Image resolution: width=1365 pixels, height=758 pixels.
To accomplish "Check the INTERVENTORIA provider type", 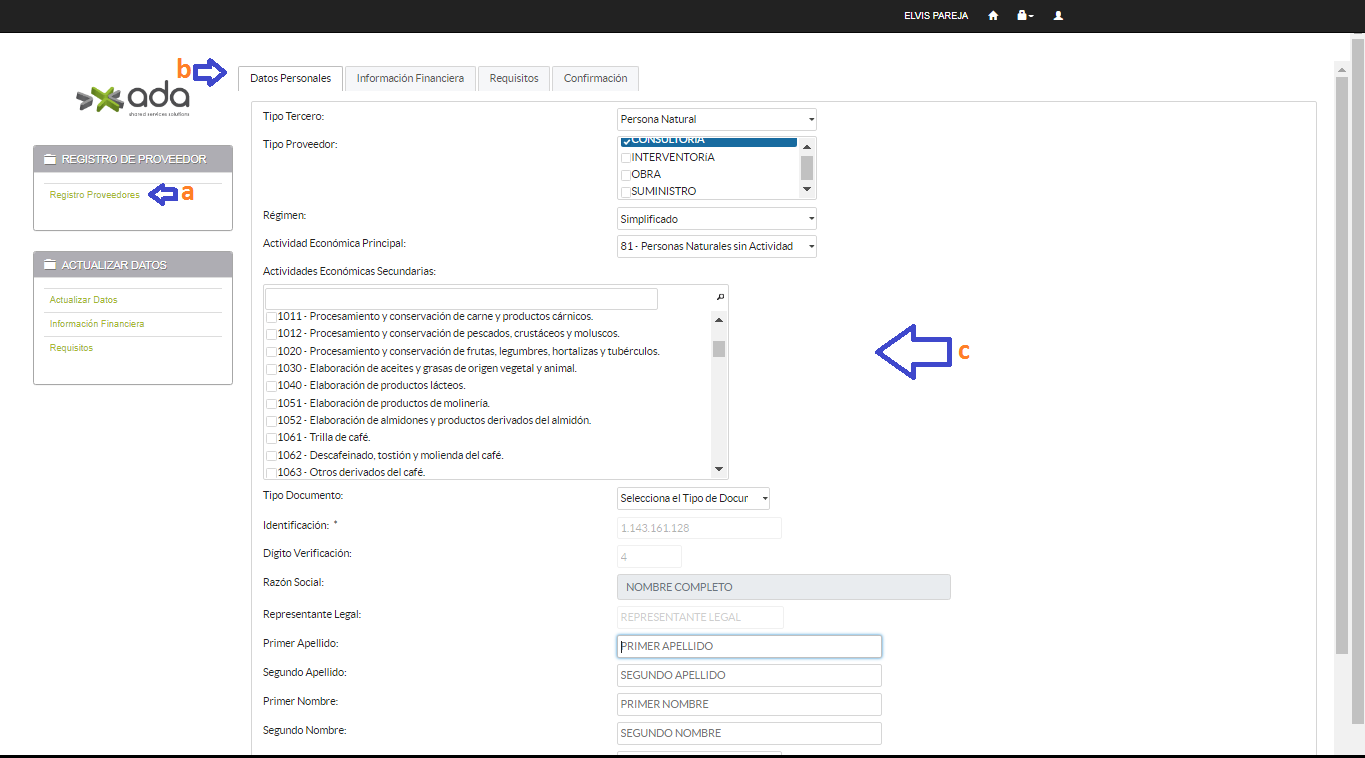I will 626,158.
